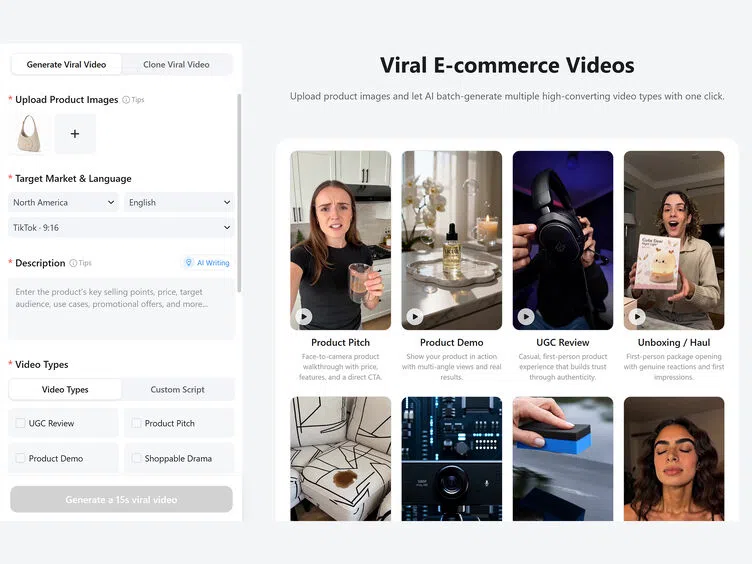
Task: Play the Product Pitch video preview
Action: (x=304, y=317)
